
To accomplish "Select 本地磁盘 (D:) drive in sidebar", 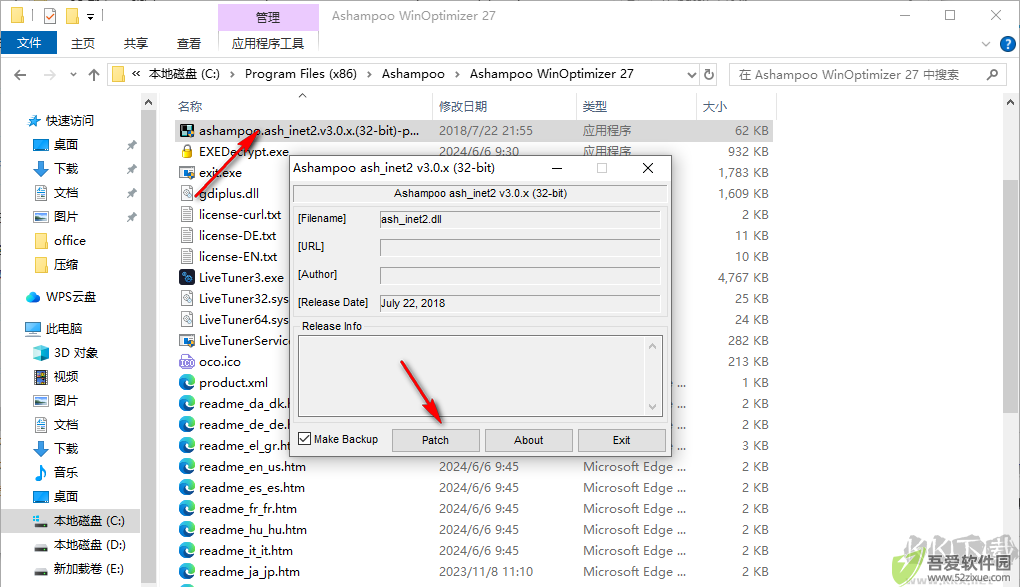I will pos(90,545).
